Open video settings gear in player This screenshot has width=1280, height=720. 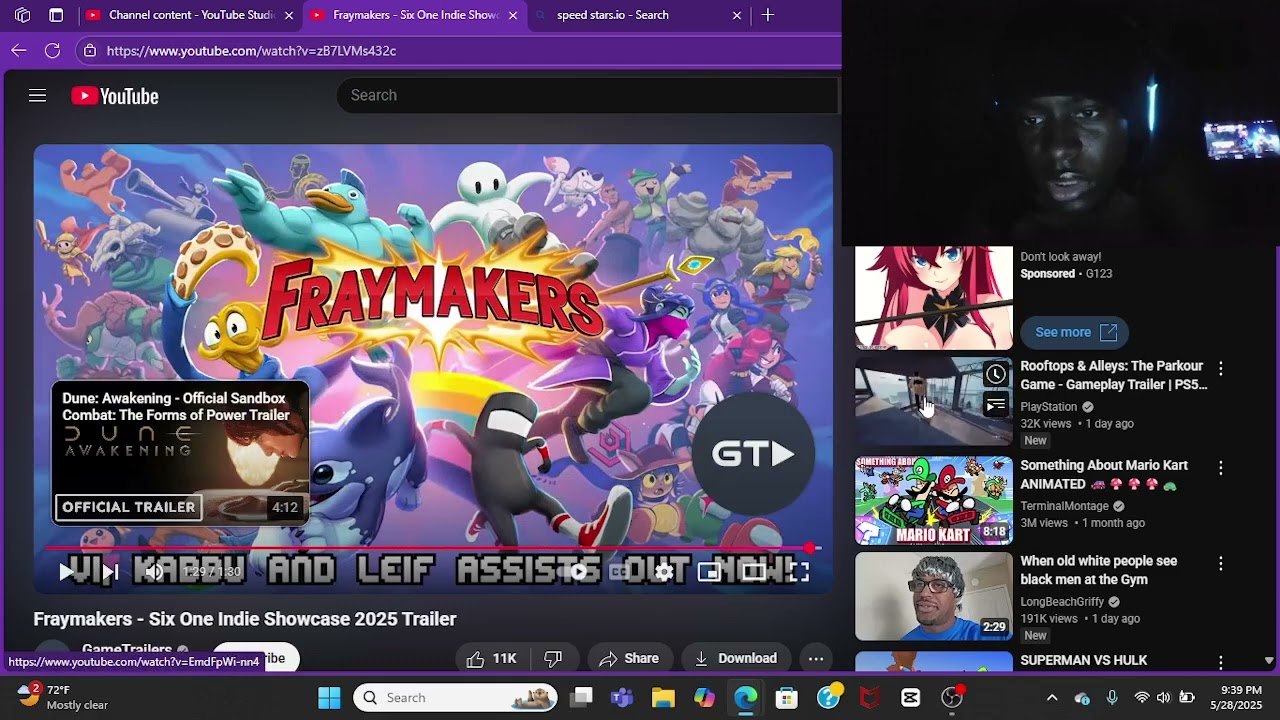coord(664,572)
